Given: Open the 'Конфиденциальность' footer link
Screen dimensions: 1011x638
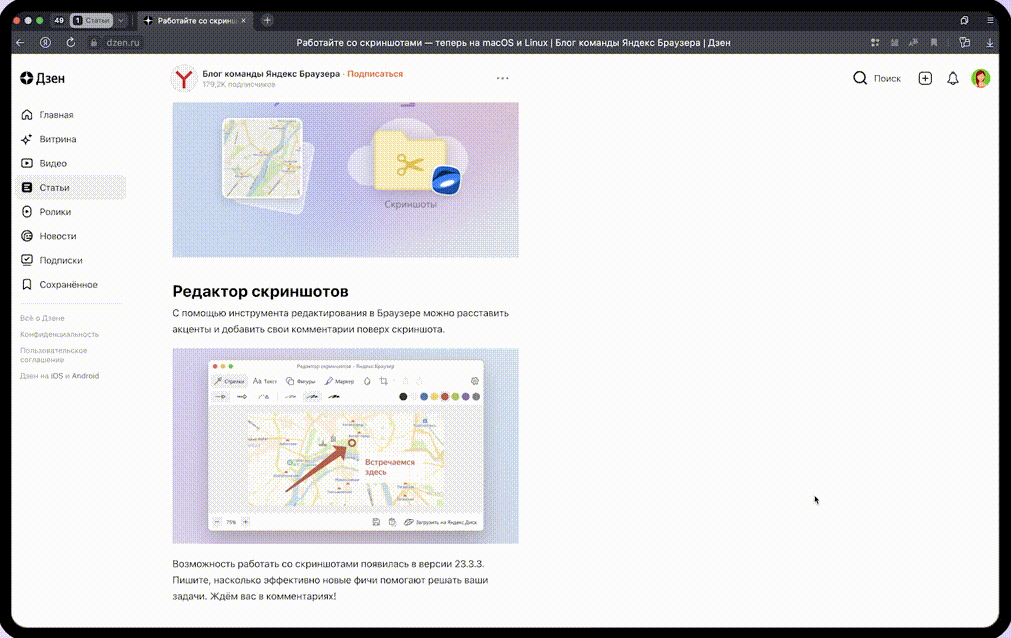Looking at the screenshot, I should coord(59,334).
